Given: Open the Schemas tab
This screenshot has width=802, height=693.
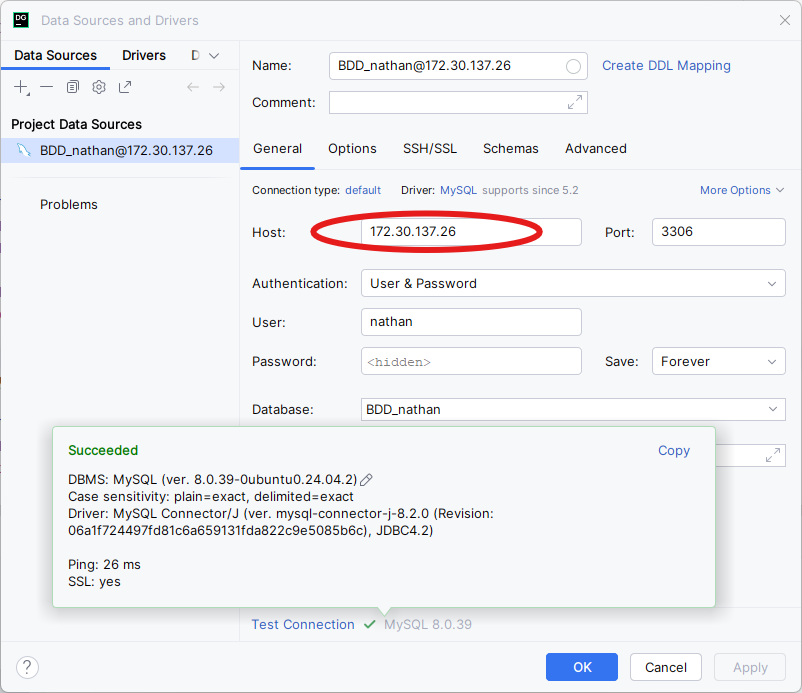Looking at the screenshot, I should pyautogui.click(x=510, y=149).
